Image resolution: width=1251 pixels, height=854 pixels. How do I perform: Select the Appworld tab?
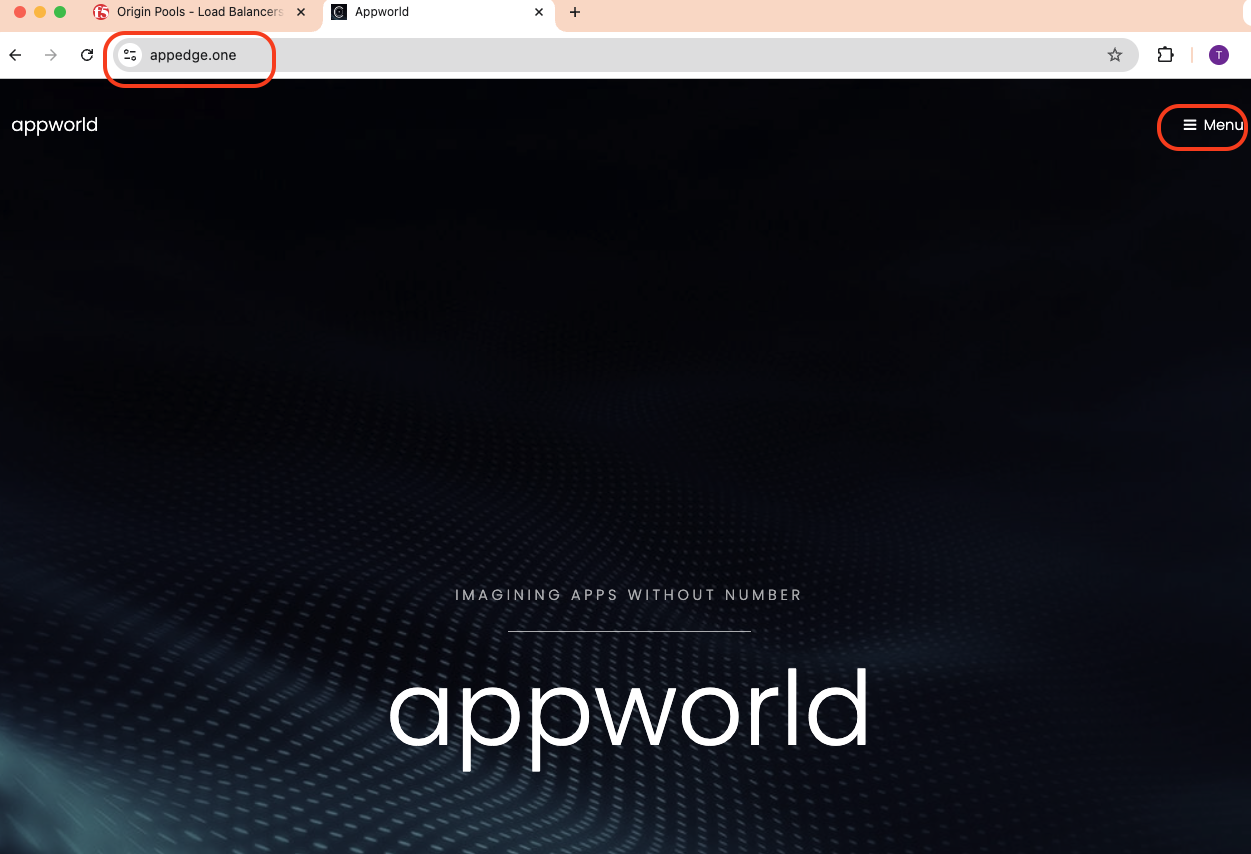pyautogui.click(x=439, y=12)
